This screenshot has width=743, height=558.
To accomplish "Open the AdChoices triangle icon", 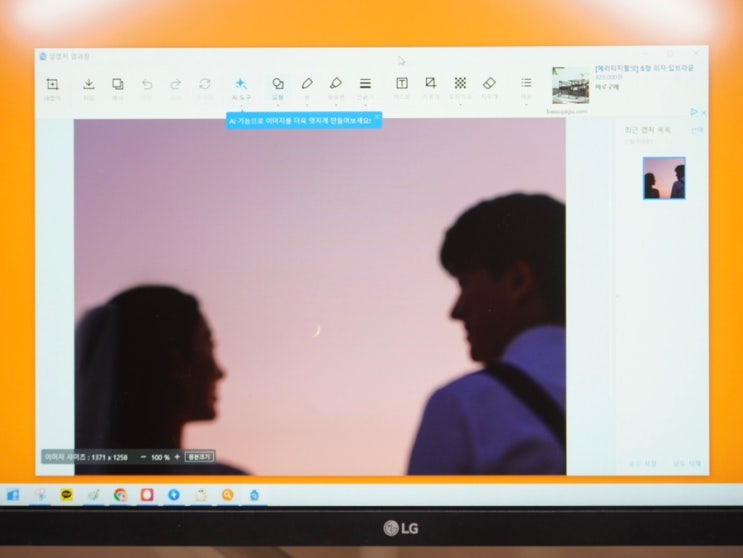I will coord(694,112).
